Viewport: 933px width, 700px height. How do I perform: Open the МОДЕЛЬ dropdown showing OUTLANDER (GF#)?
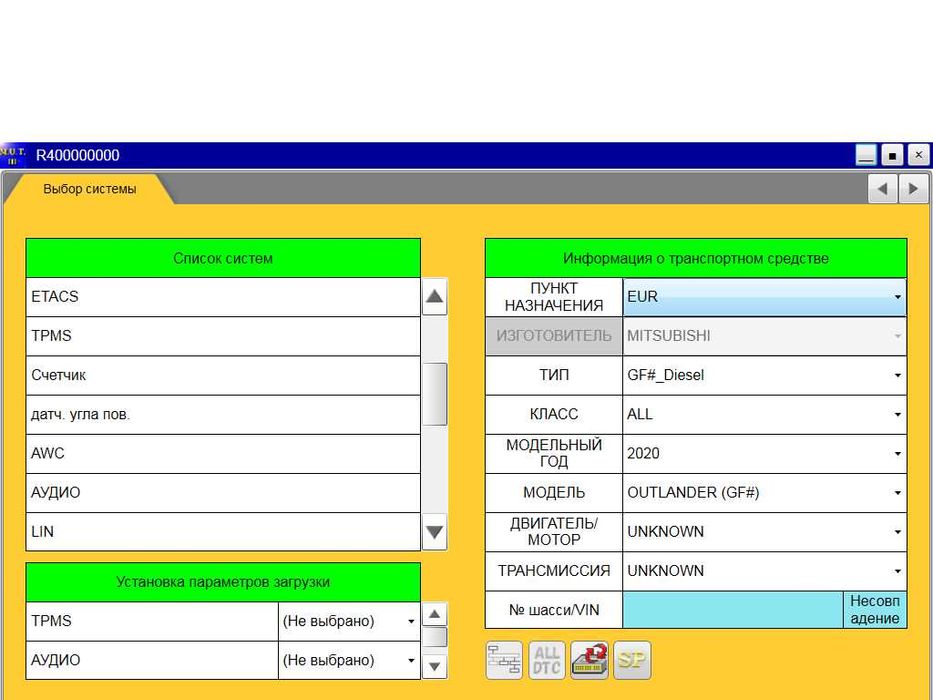point(764,493)
